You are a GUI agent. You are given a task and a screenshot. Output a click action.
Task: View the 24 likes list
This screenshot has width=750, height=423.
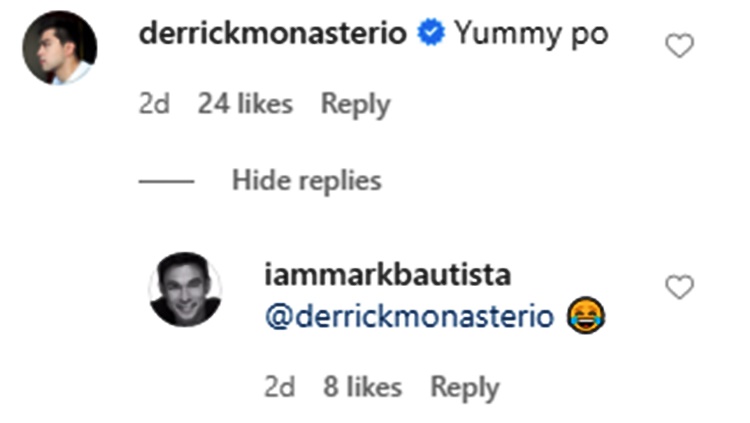point(245,104)
